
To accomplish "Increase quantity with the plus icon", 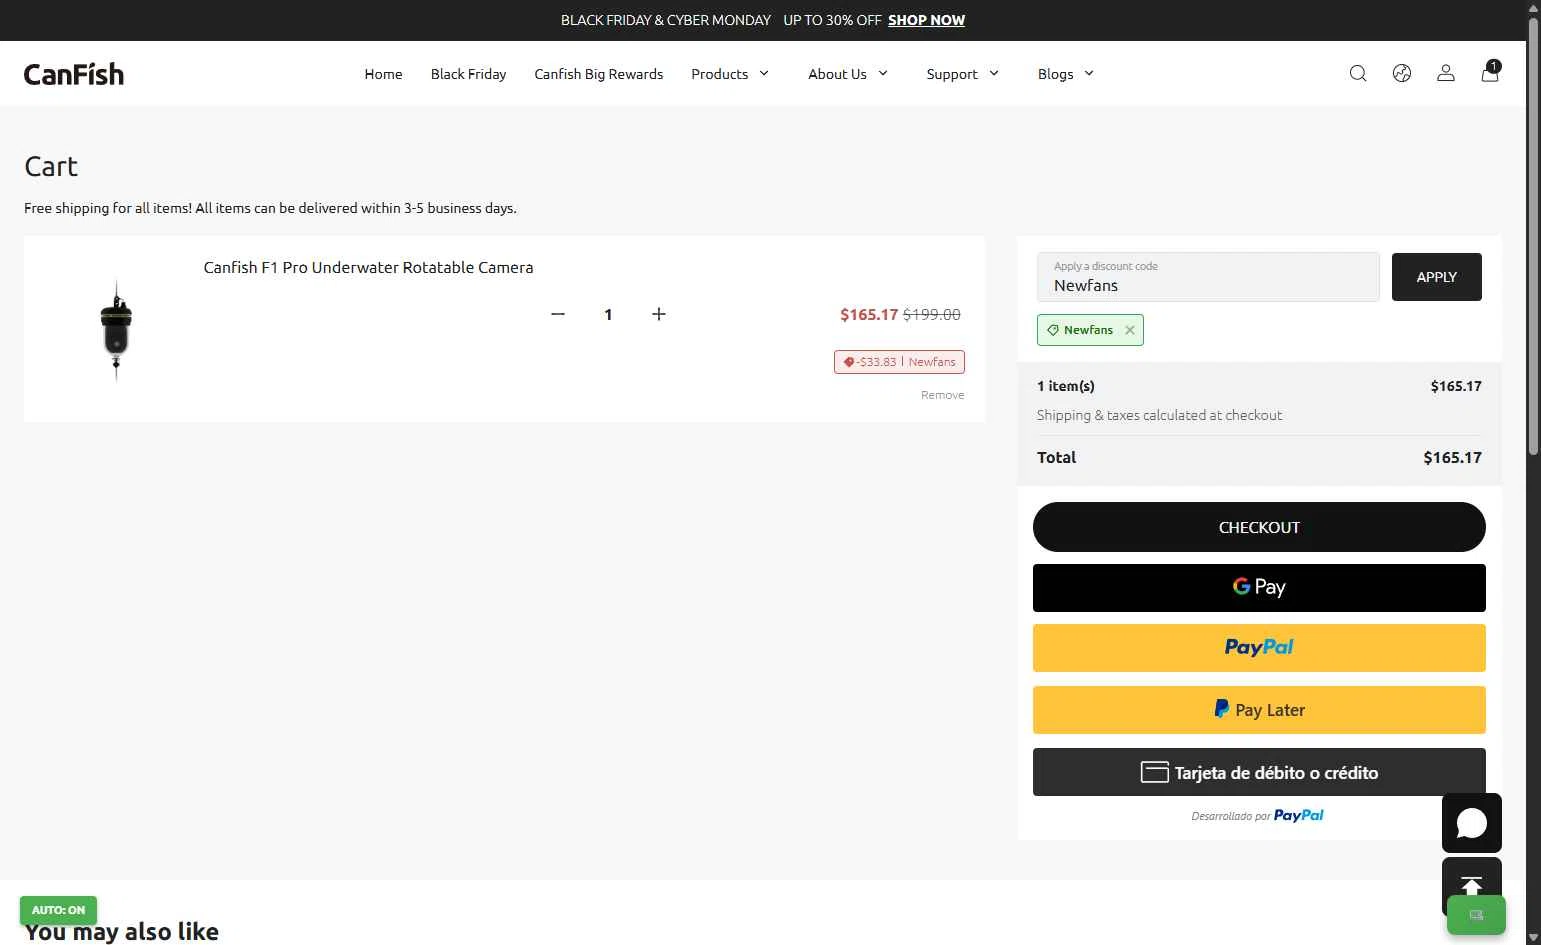I will (659, 314).
